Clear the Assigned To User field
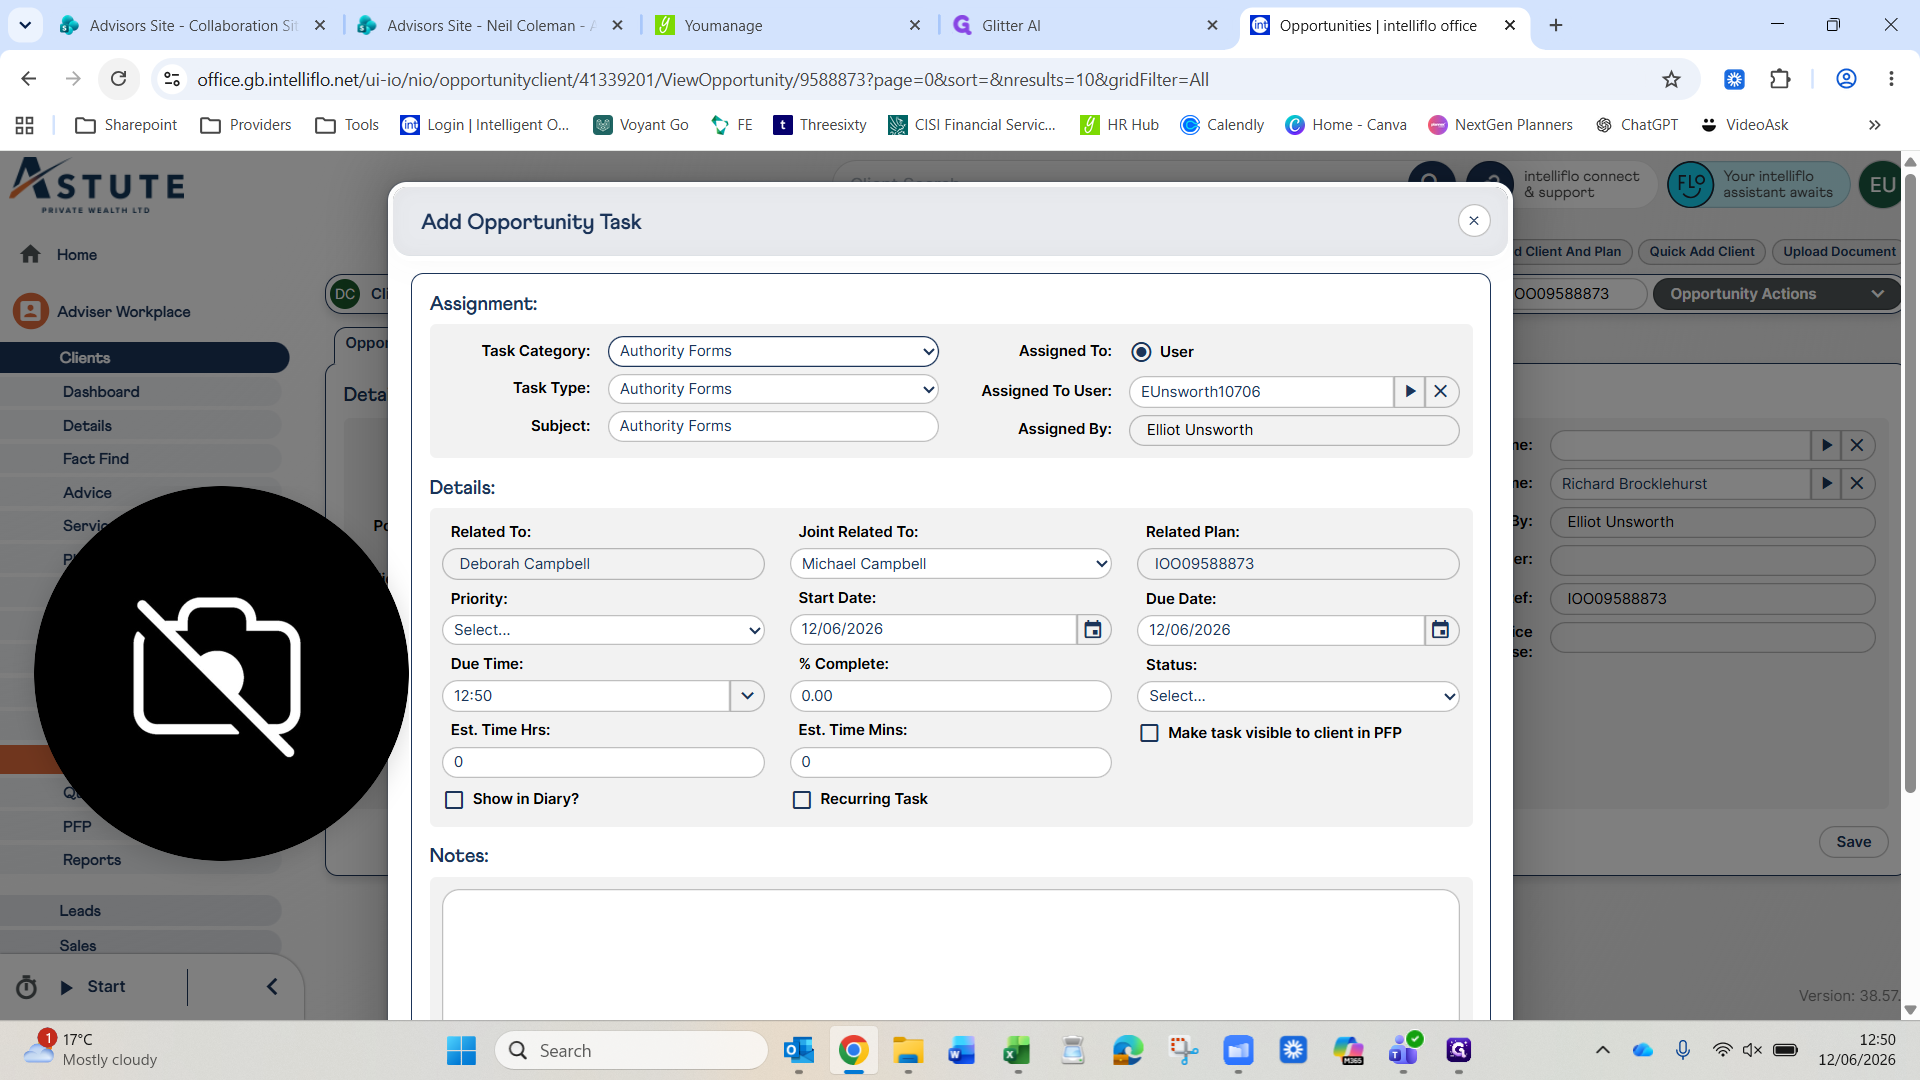 (1441, 392)
